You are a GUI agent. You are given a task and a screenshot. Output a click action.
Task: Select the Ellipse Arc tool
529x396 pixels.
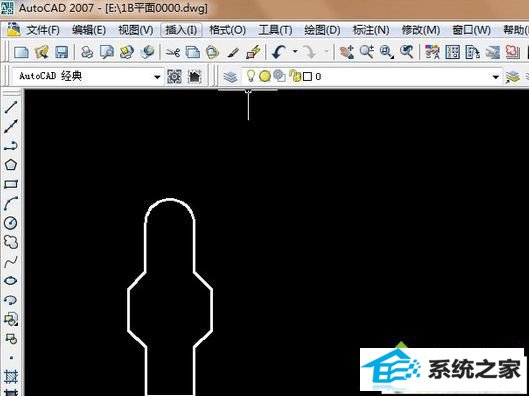[x=11, y=300]
